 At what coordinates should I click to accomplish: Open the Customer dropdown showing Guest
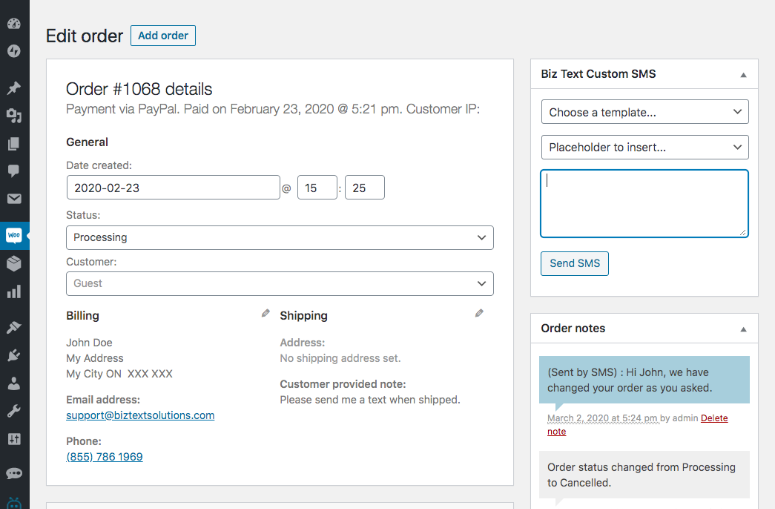(280, 284)
